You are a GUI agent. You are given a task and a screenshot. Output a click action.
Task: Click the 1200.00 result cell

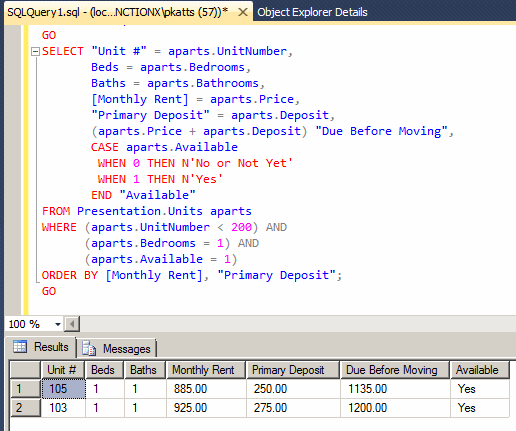pyautogui.click(x=395, y=408)
